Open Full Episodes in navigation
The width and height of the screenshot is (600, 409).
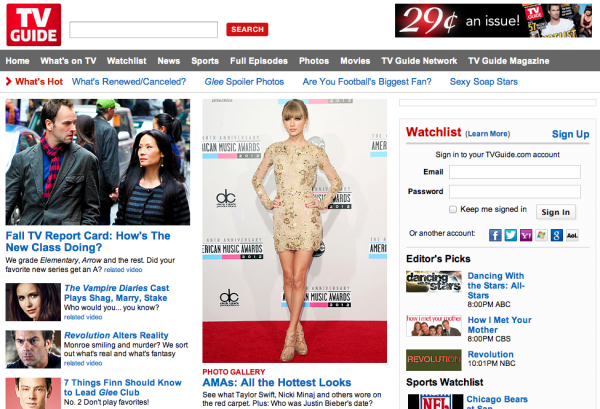(x=259, y=61)
